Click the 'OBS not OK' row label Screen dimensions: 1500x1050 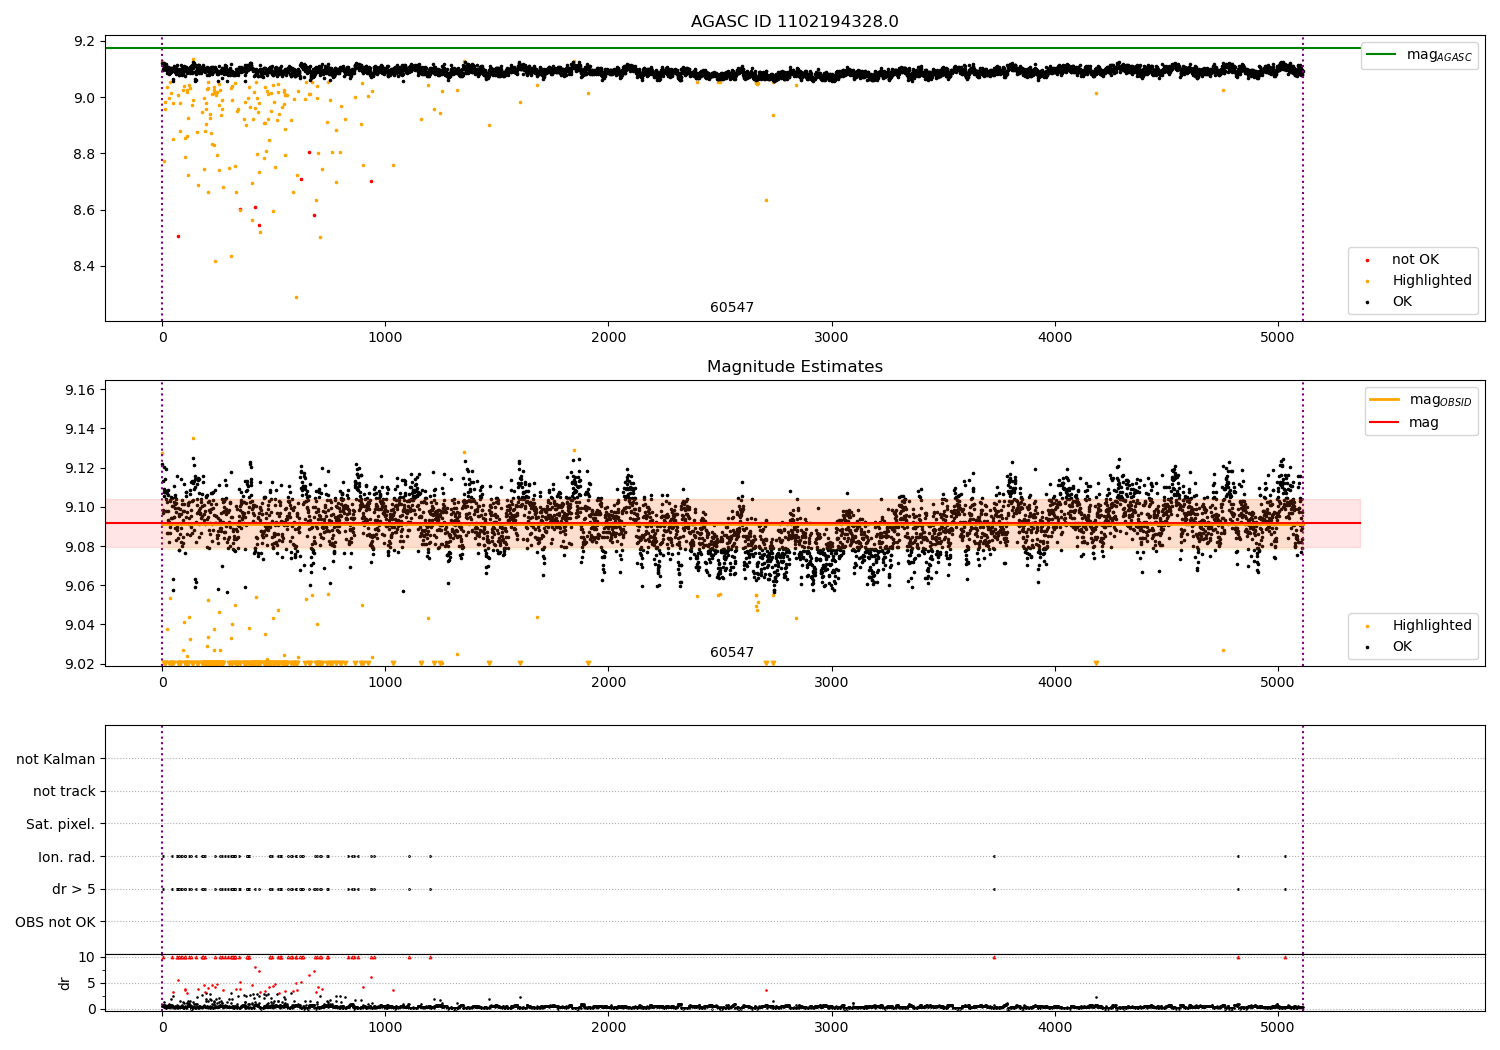click(55, 922)
